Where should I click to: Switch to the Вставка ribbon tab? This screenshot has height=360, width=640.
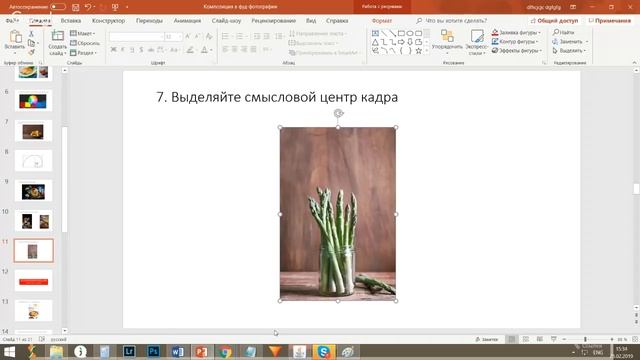coord(71,20)
